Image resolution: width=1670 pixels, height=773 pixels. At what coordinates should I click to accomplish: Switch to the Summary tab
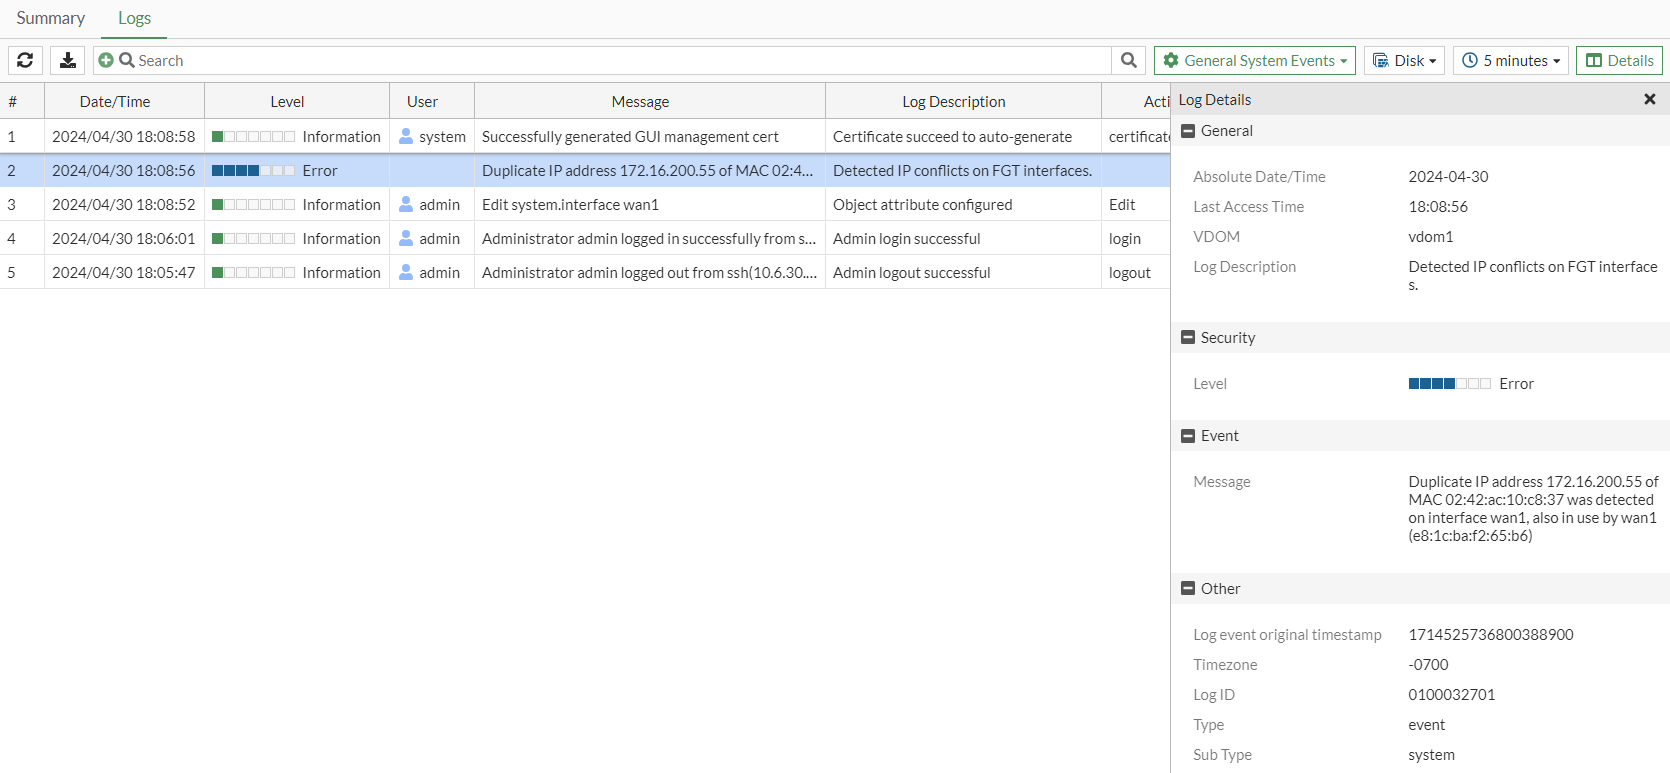point(50,18)
